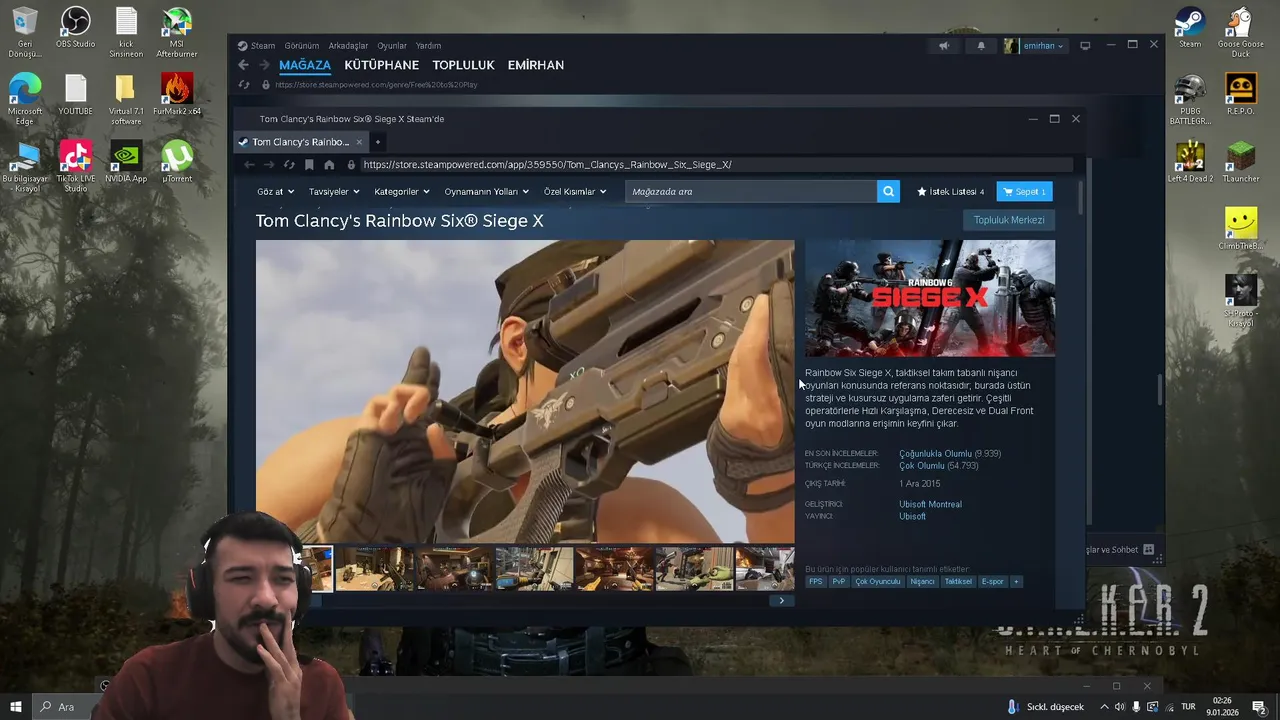The width and height of the screenshot is (1280, 720).
Task: Select the Çok Oyunculu tag
Action: (878, 581)
